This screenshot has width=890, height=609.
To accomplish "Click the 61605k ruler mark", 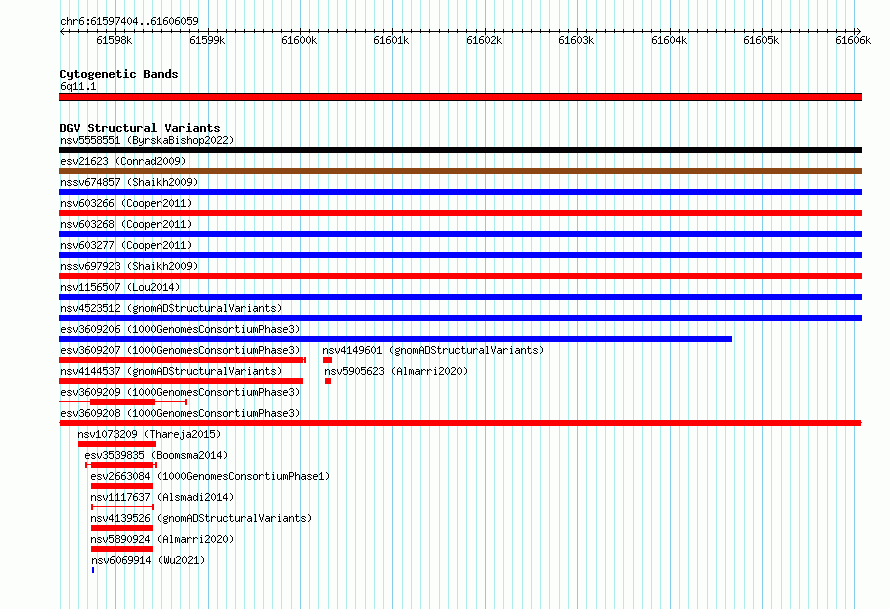I will pyautogui.click(x=761, y=40).
